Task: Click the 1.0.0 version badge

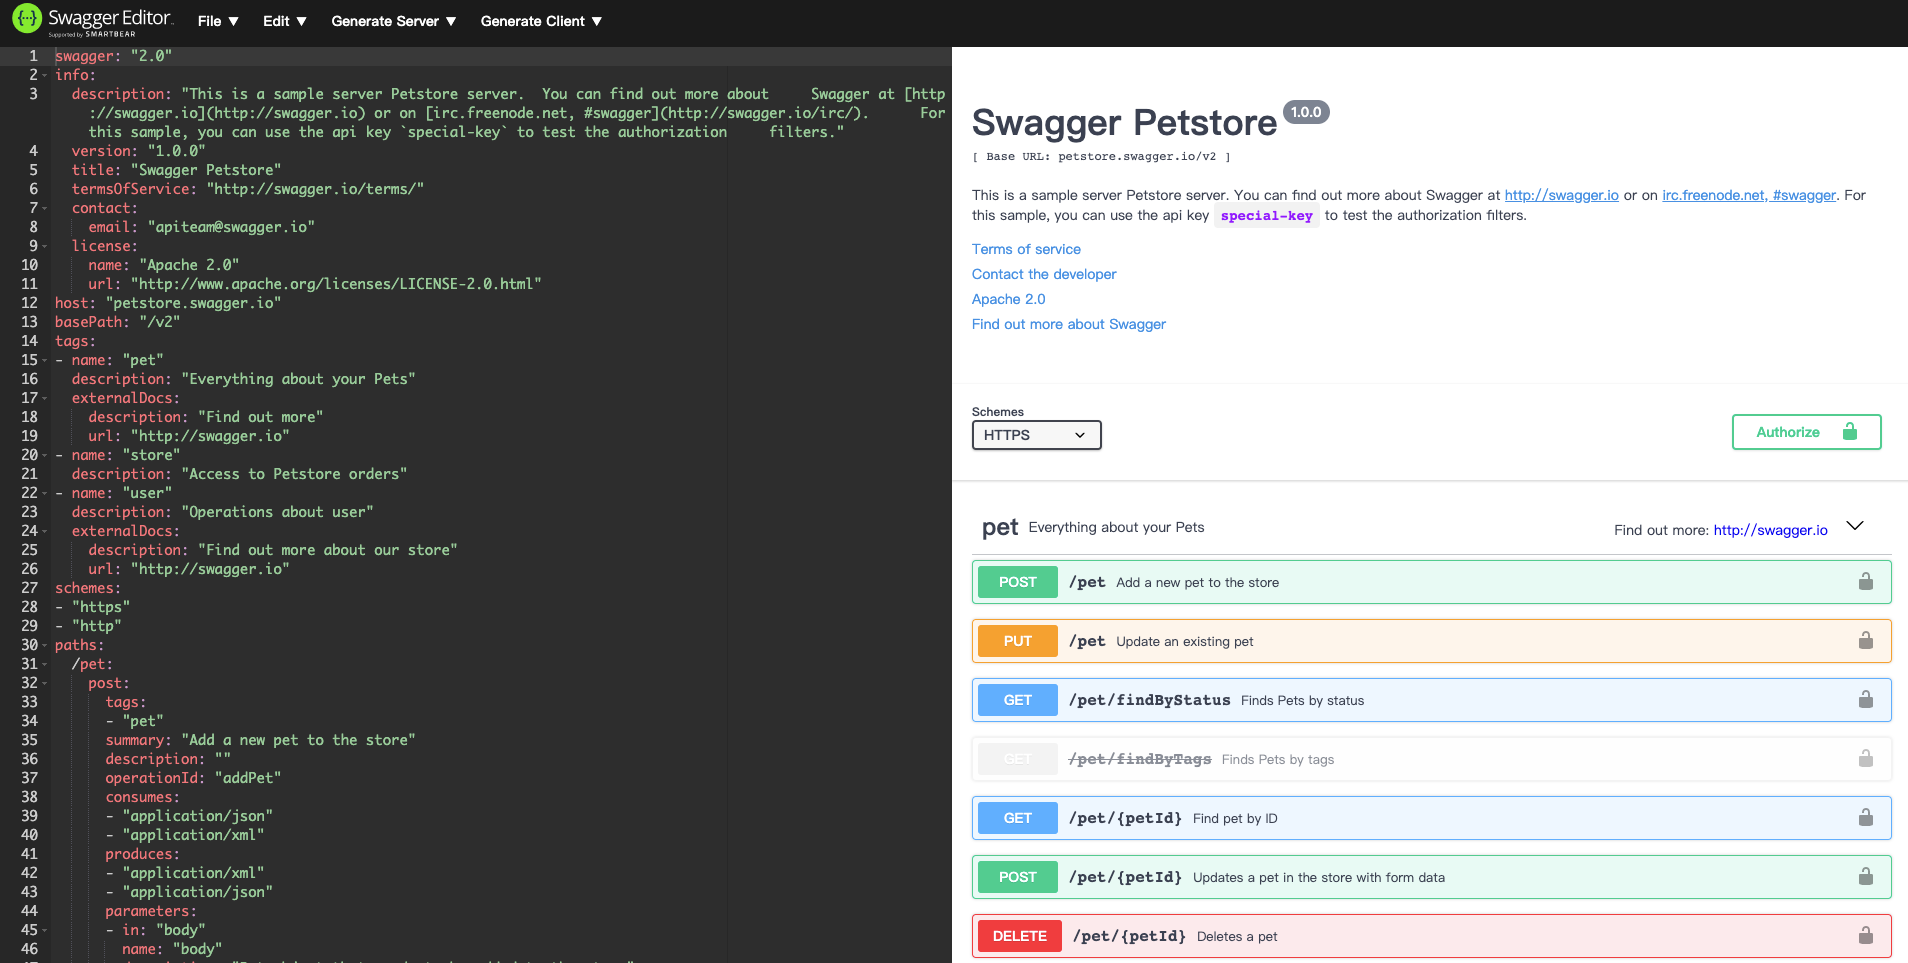Action: [1306, 112]
